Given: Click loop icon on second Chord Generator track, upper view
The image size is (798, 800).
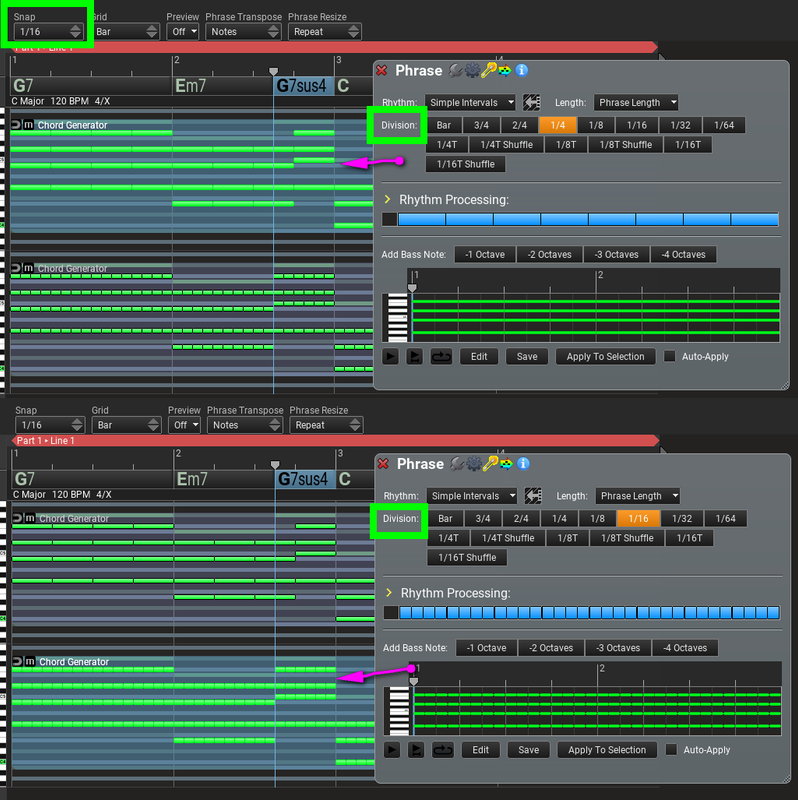Looking at the screenshot, I should pyautogui.click(x=16, y=268).
